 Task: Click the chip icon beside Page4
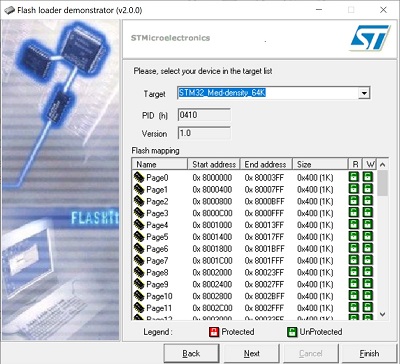[139, 225]
